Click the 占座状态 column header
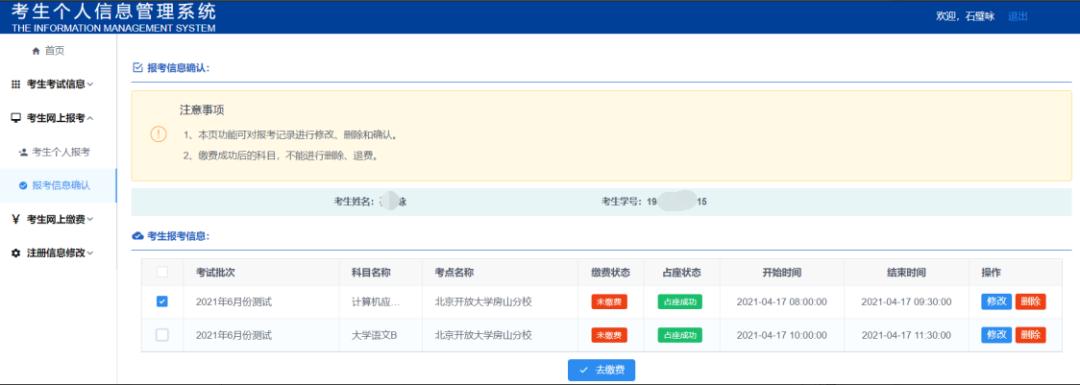The width and height of the screenshot is (1080, 385). 681,272
